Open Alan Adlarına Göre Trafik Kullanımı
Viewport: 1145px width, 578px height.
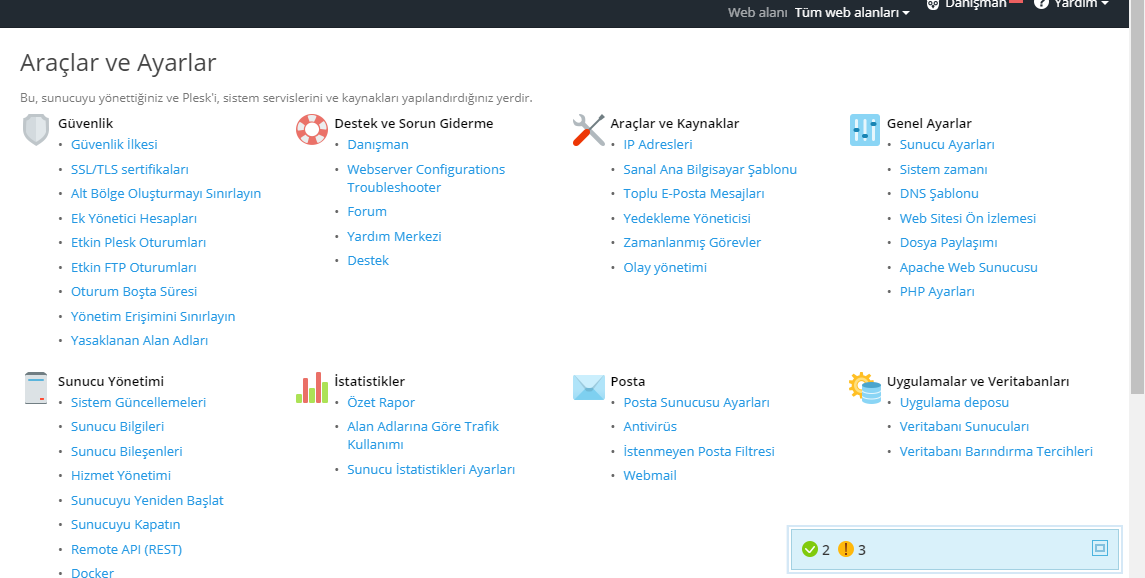point(423,435)
